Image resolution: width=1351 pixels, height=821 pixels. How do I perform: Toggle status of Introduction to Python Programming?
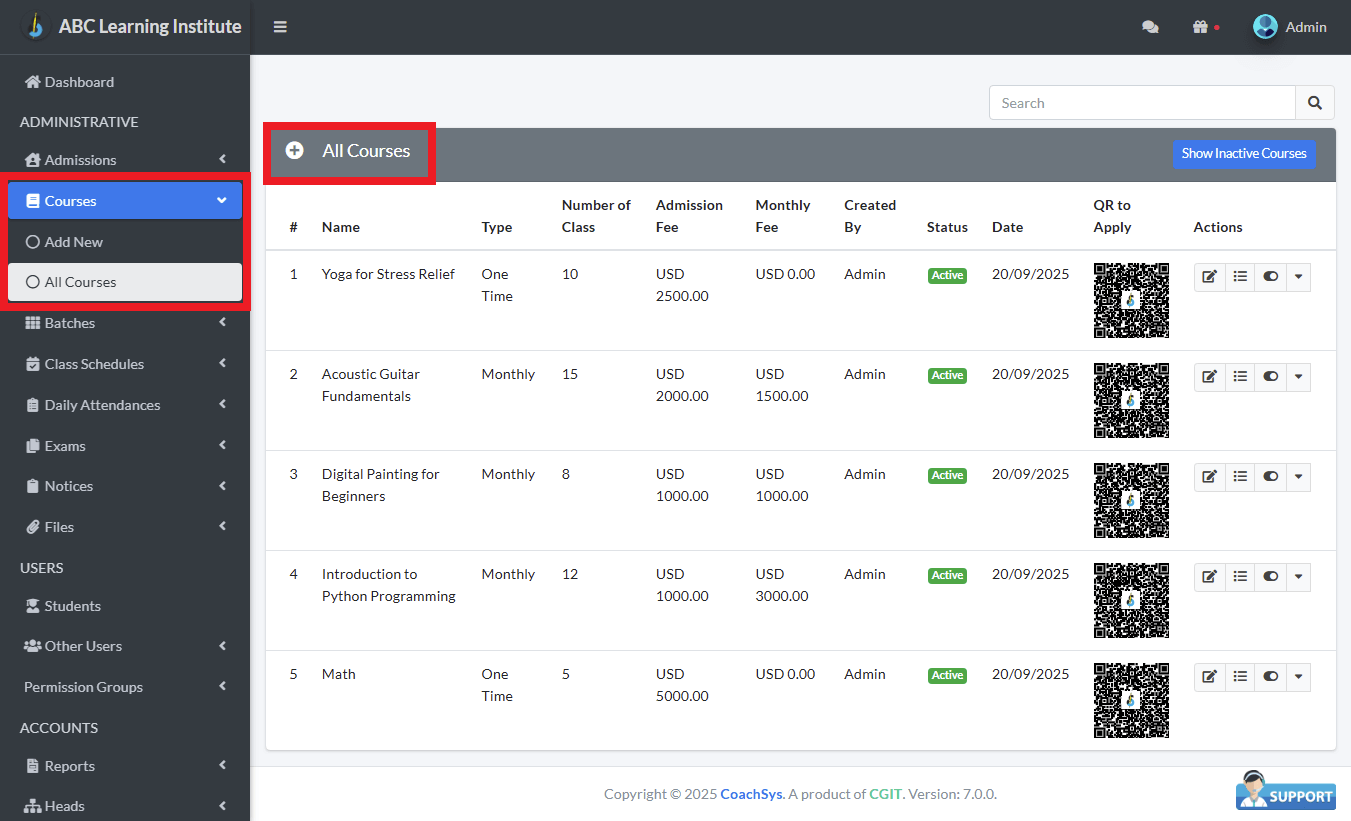[1270, 577]
